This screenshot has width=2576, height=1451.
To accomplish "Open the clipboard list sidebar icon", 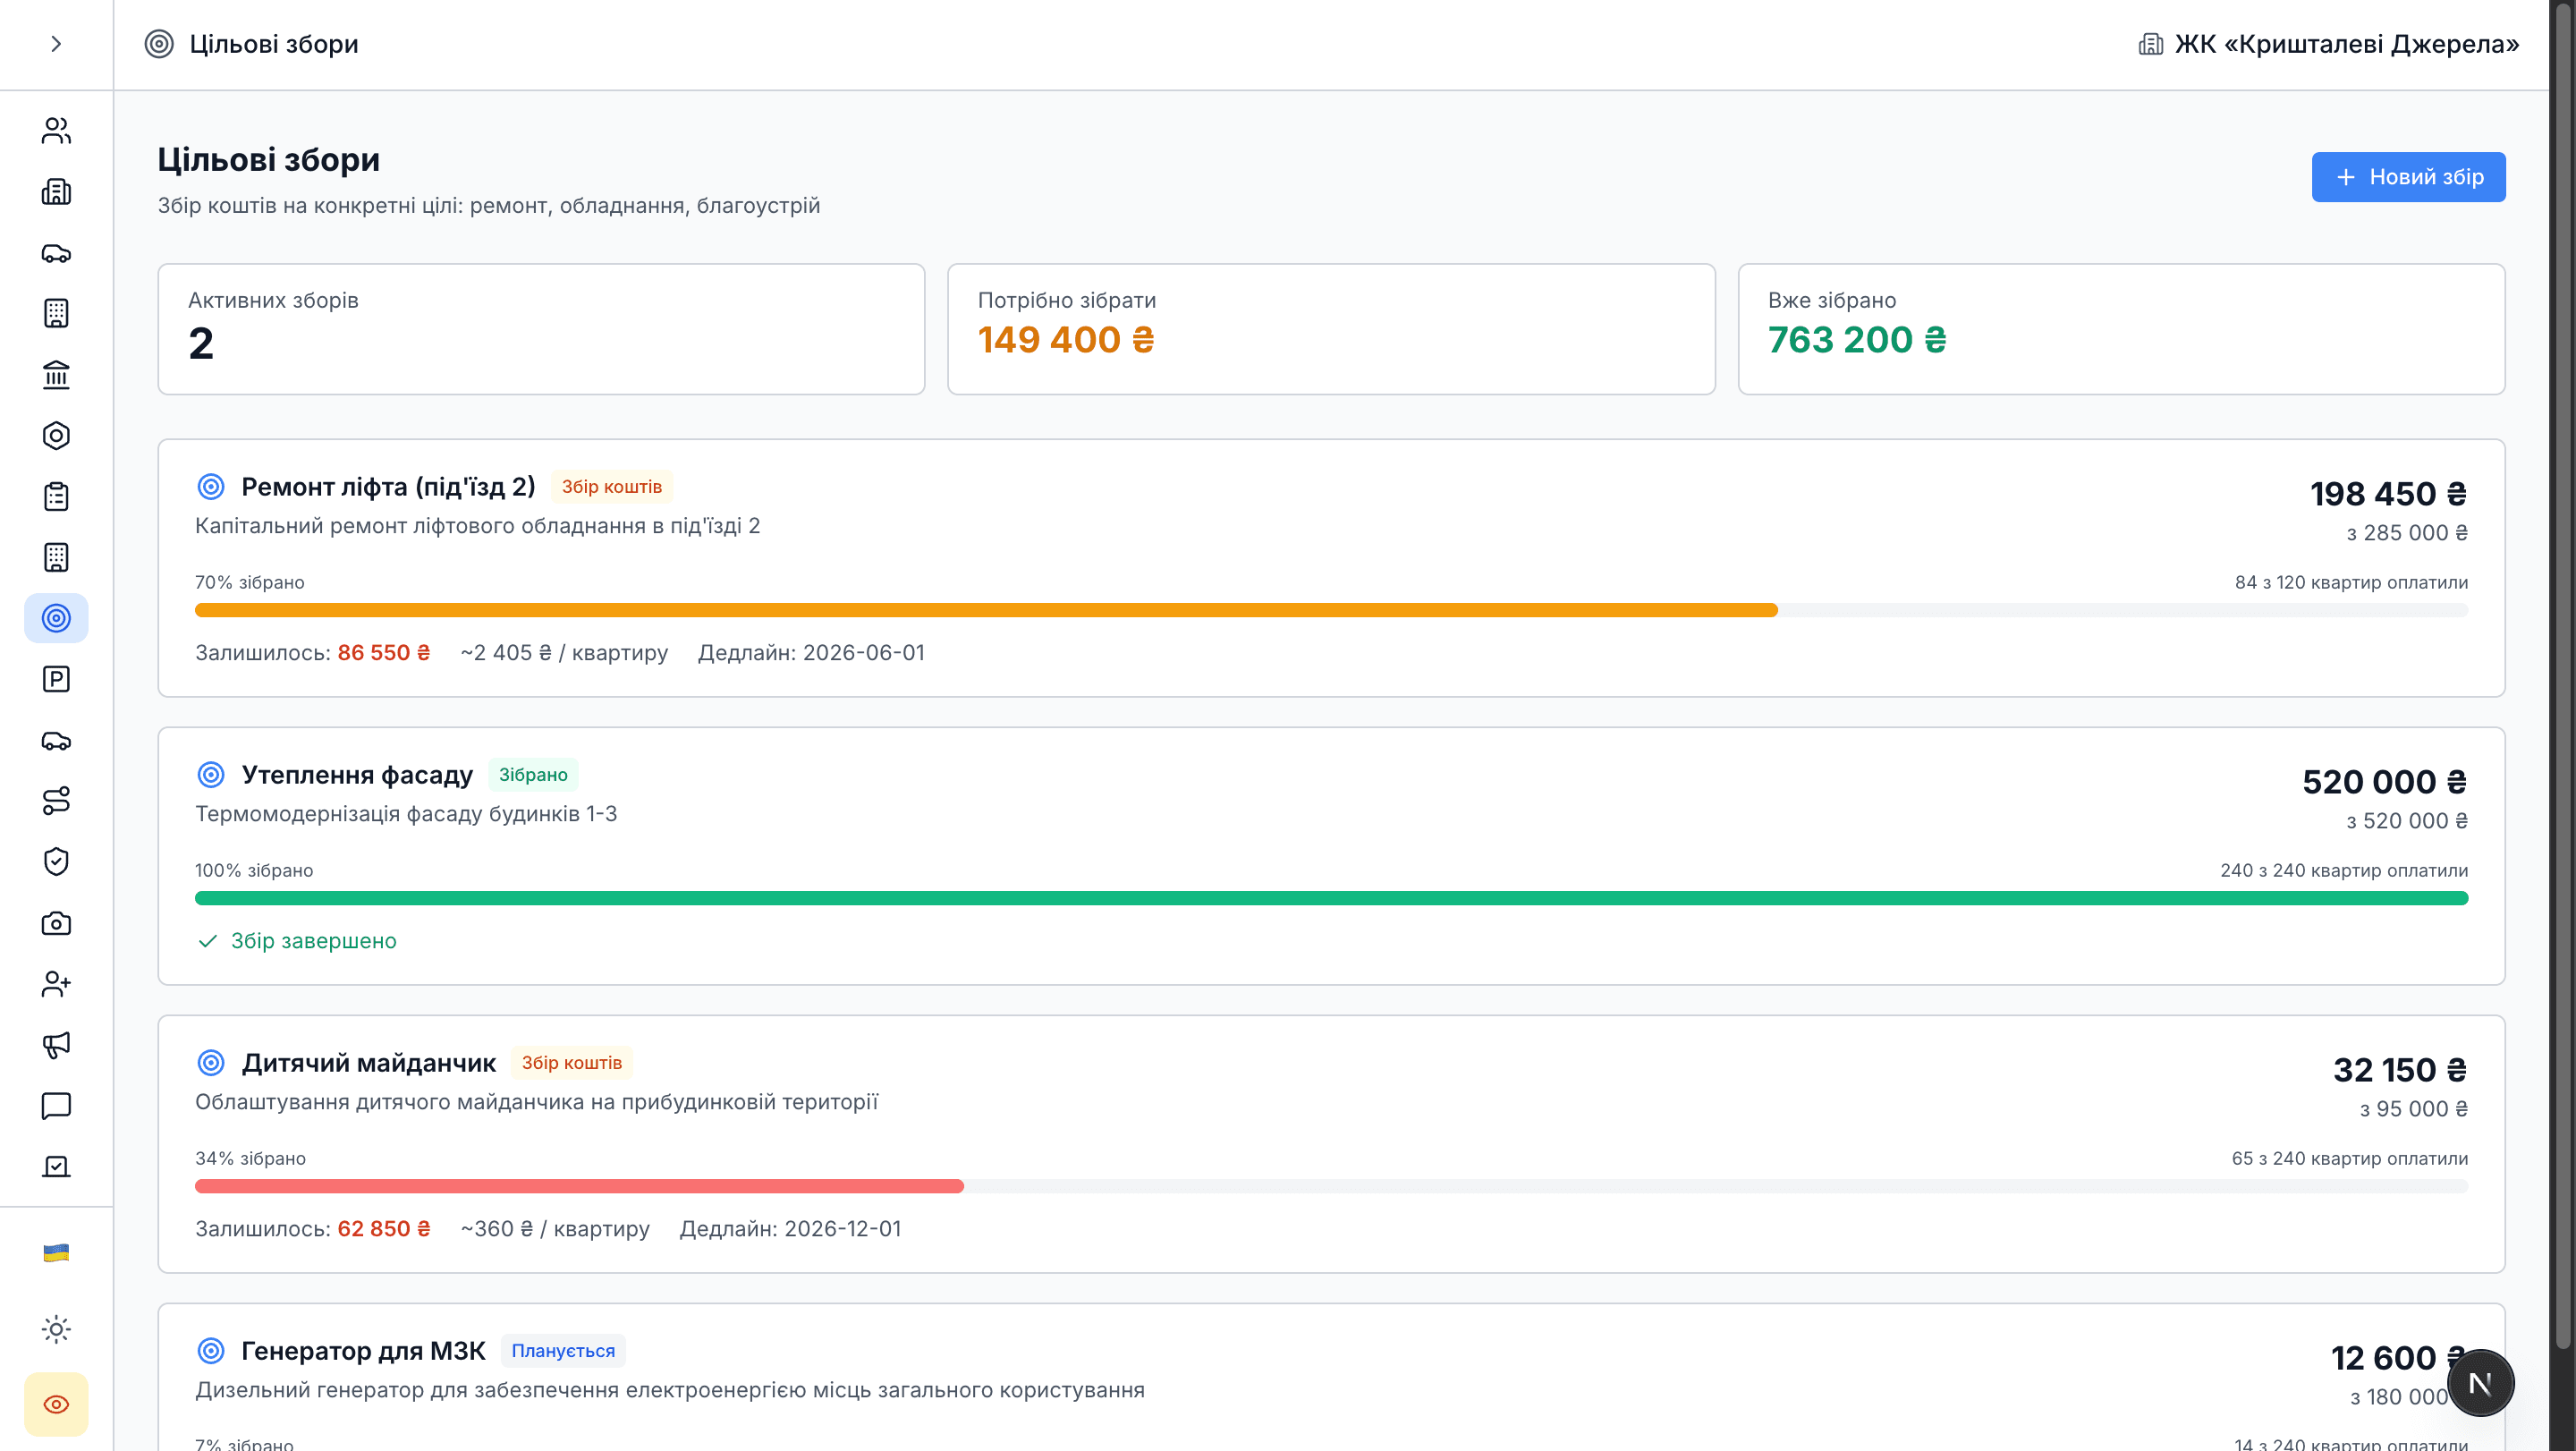I will (x=56, y=497).
